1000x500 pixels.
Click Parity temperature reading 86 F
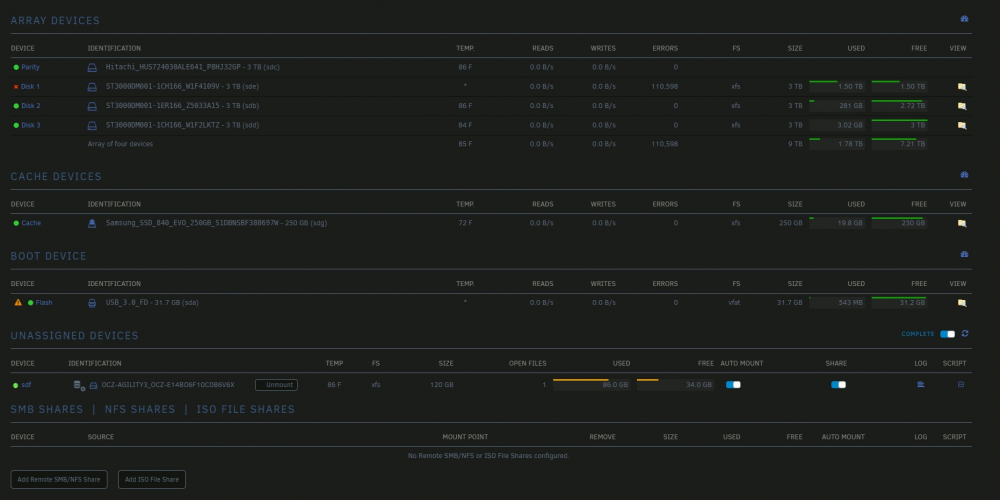point(465,67)
